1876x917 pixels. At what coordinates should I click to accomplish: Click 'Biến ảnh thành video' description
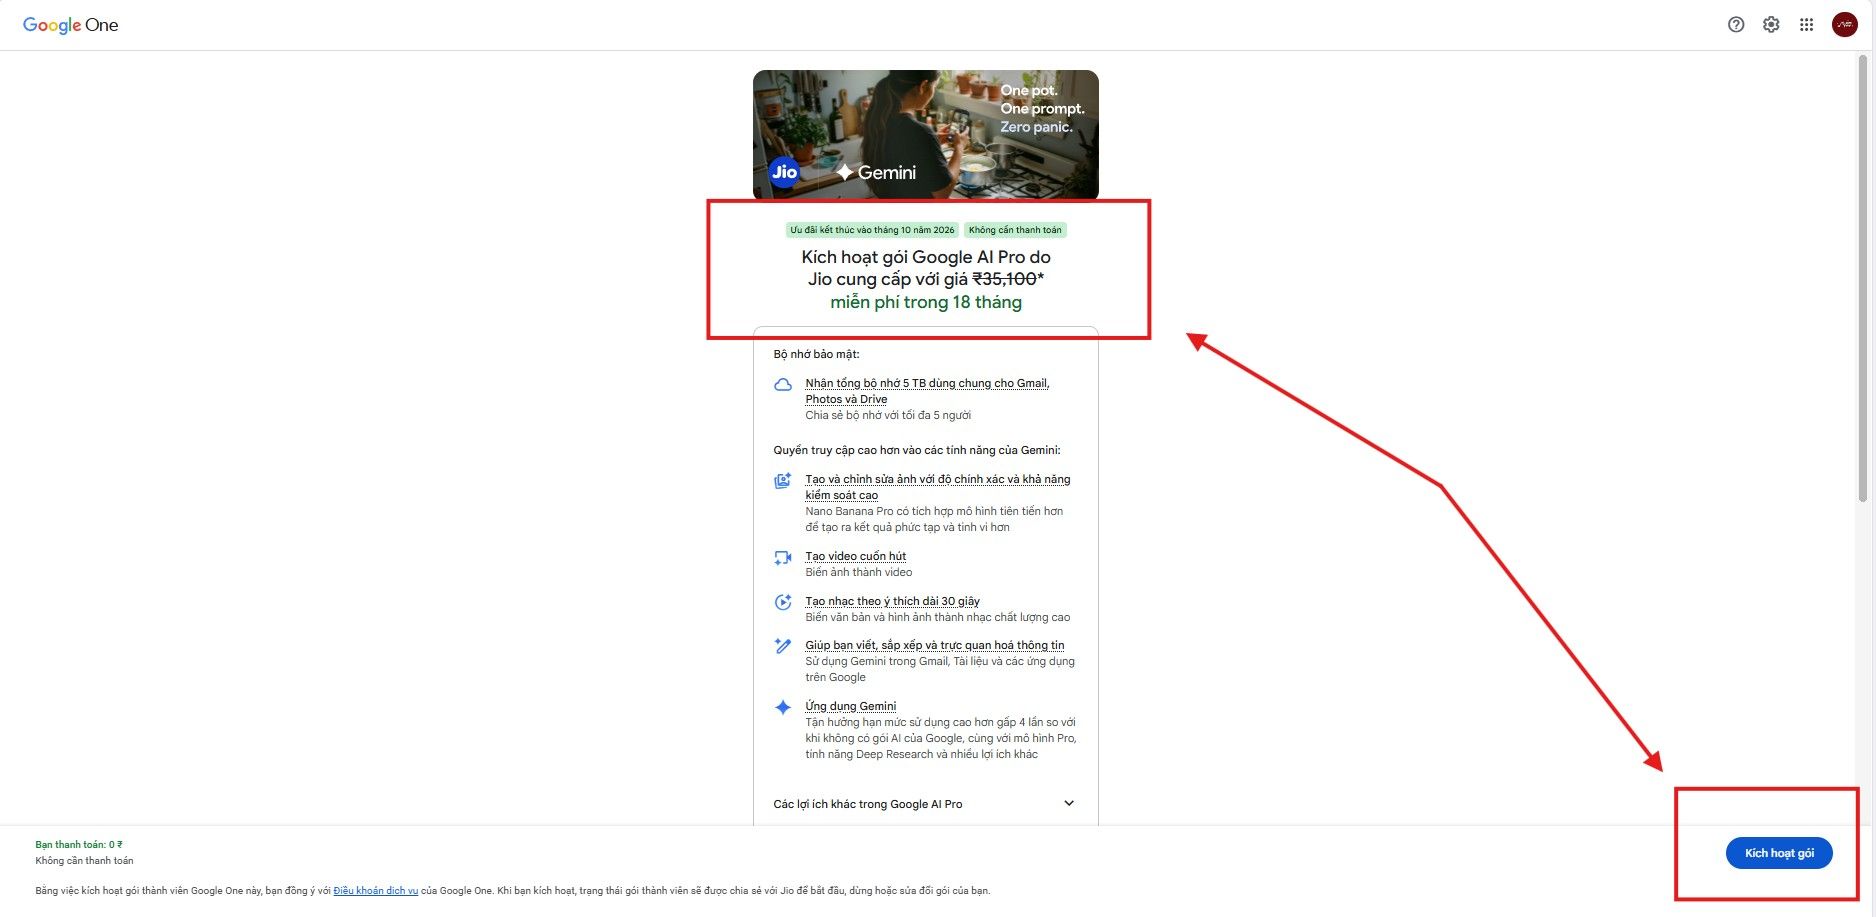(x=859, y=572)
